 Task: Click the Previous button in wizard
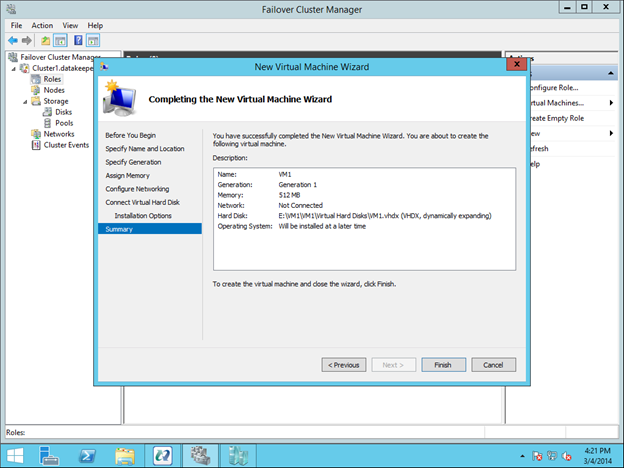[x=343, y=365]
